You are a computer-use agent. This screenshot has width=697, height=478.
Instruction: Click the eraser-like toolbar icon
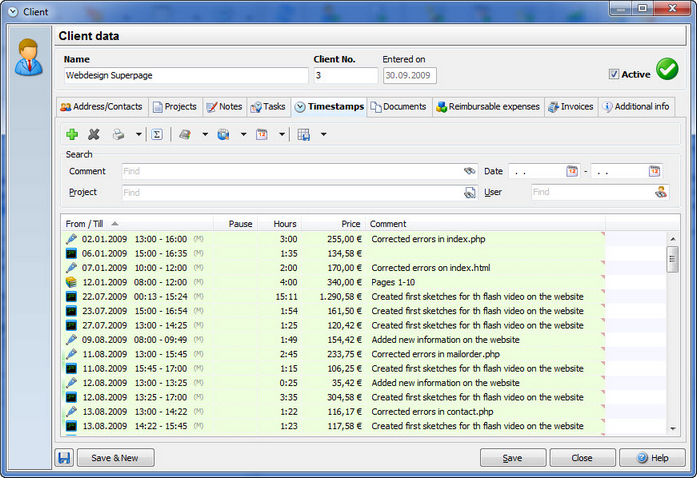185,134
